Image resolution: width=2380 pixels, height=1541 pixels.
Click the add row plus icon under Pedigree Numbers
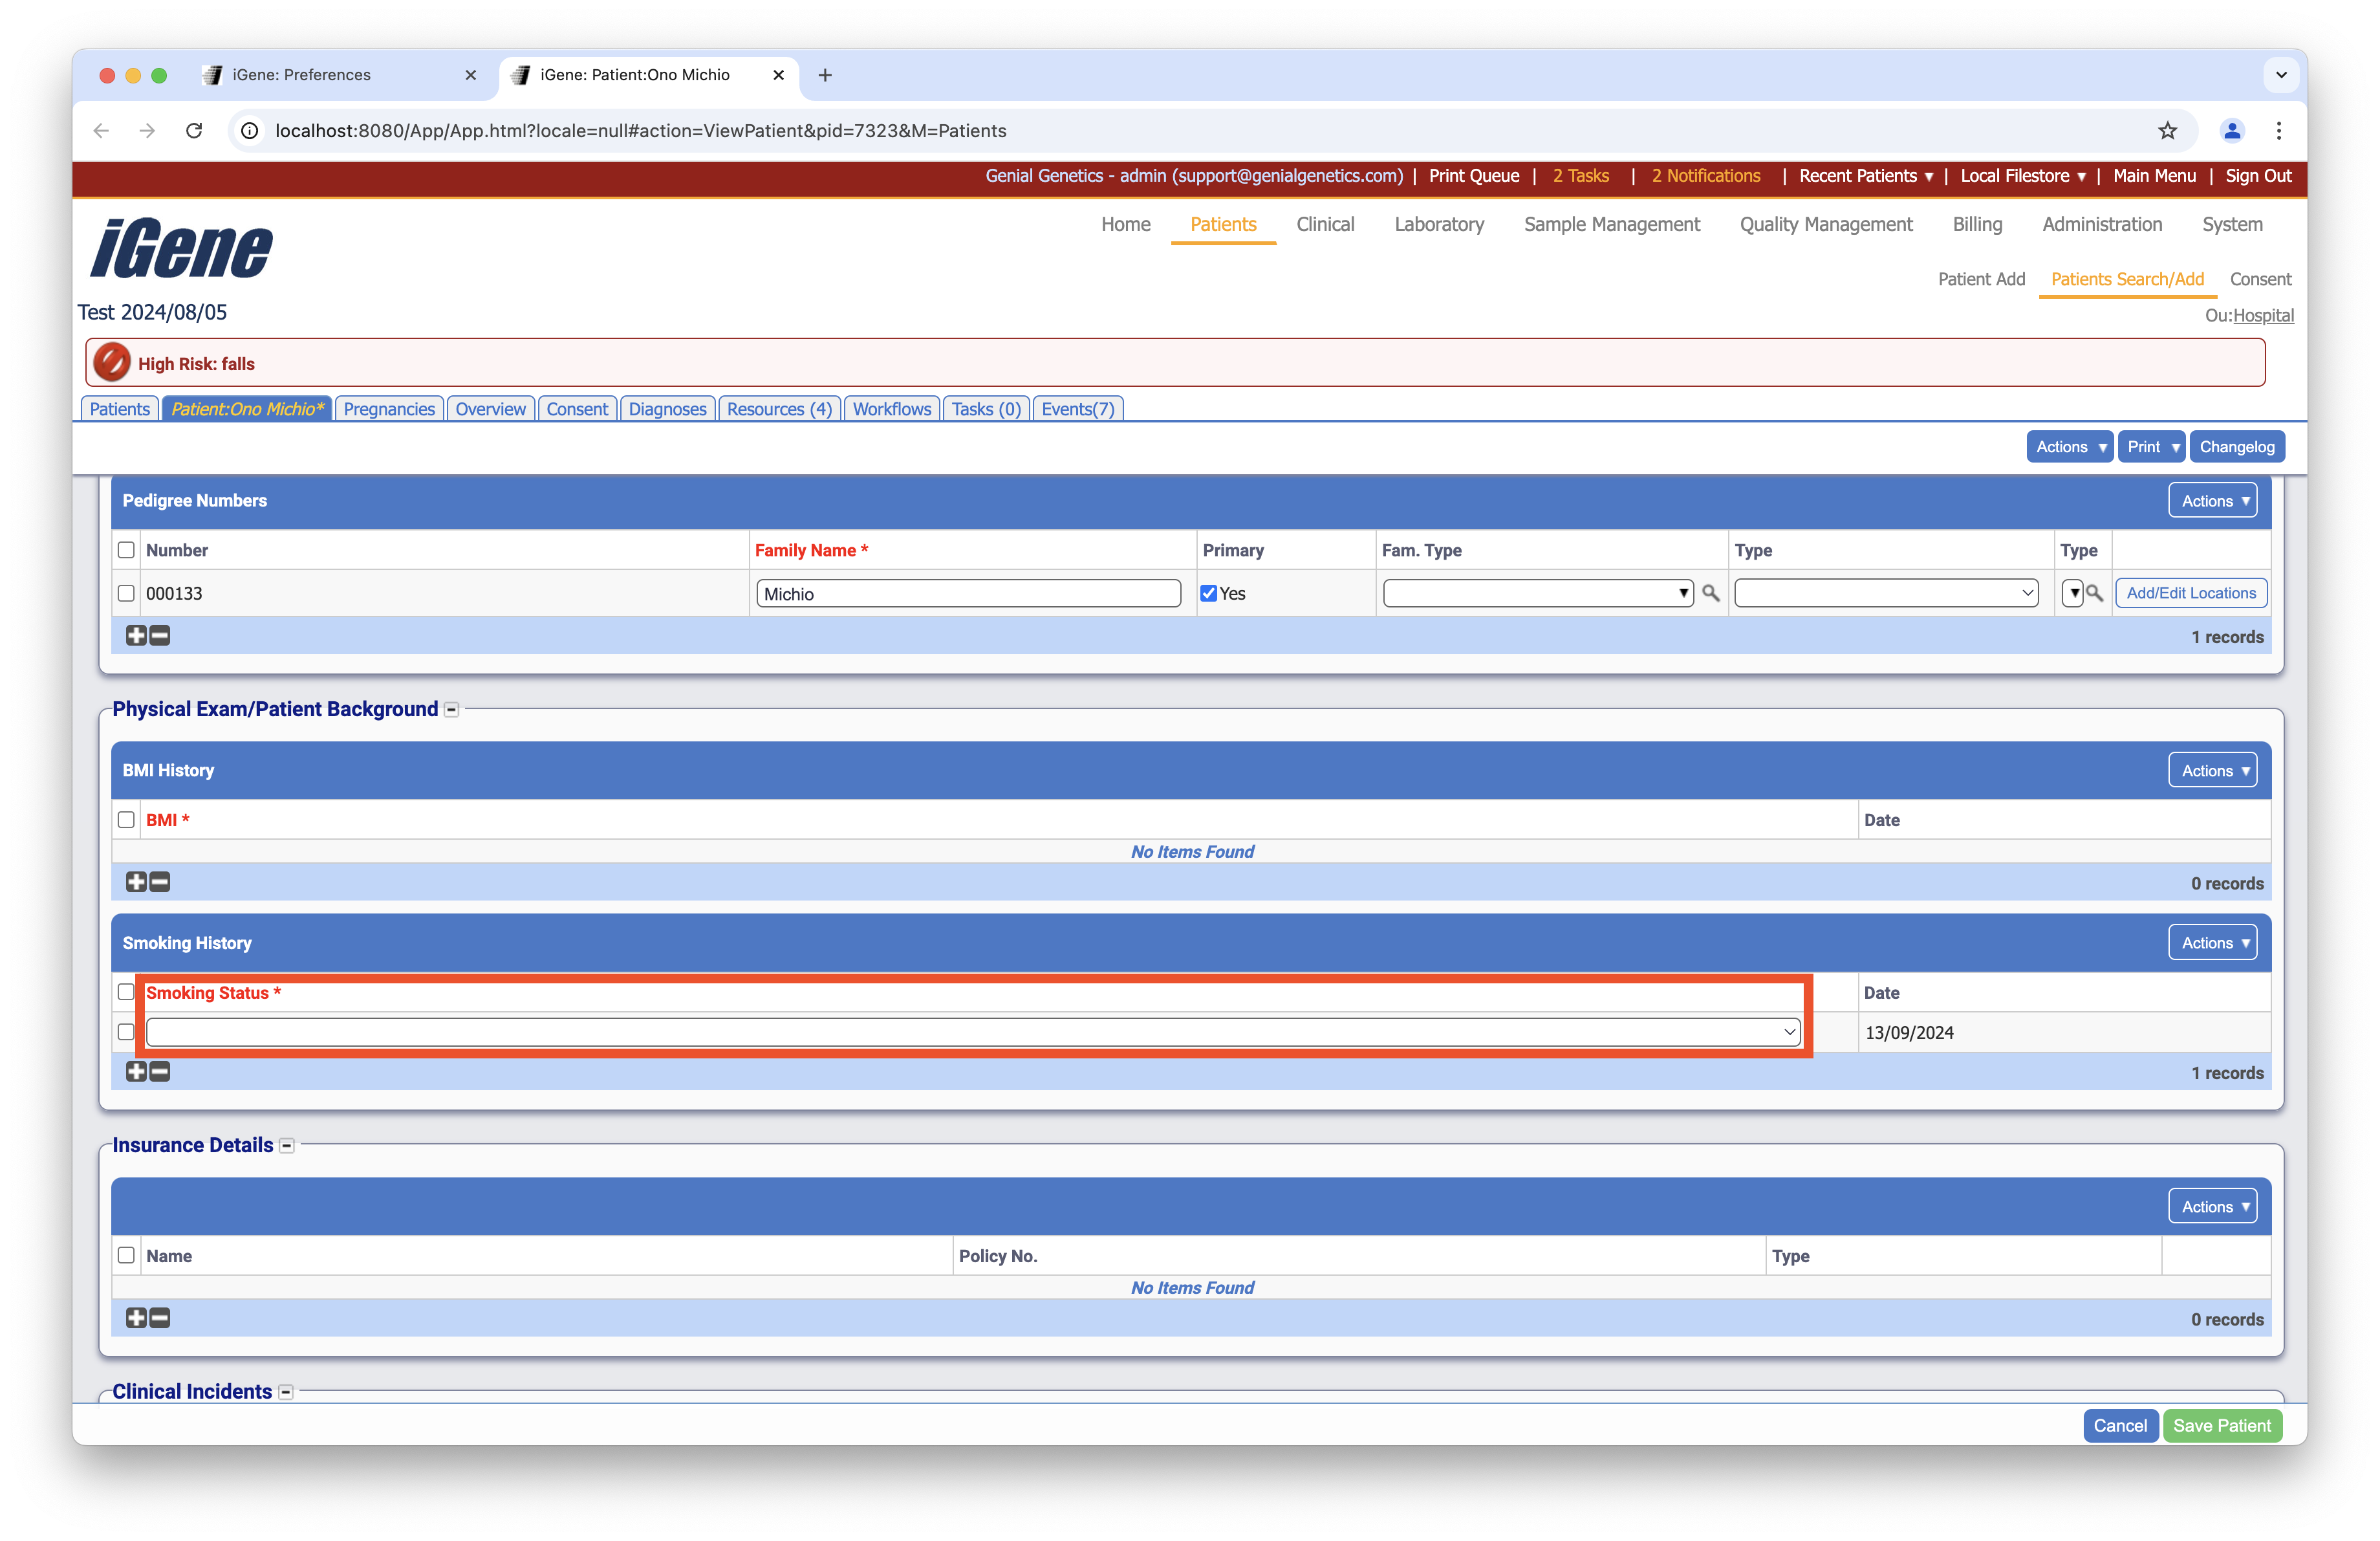tap(136, 635)
